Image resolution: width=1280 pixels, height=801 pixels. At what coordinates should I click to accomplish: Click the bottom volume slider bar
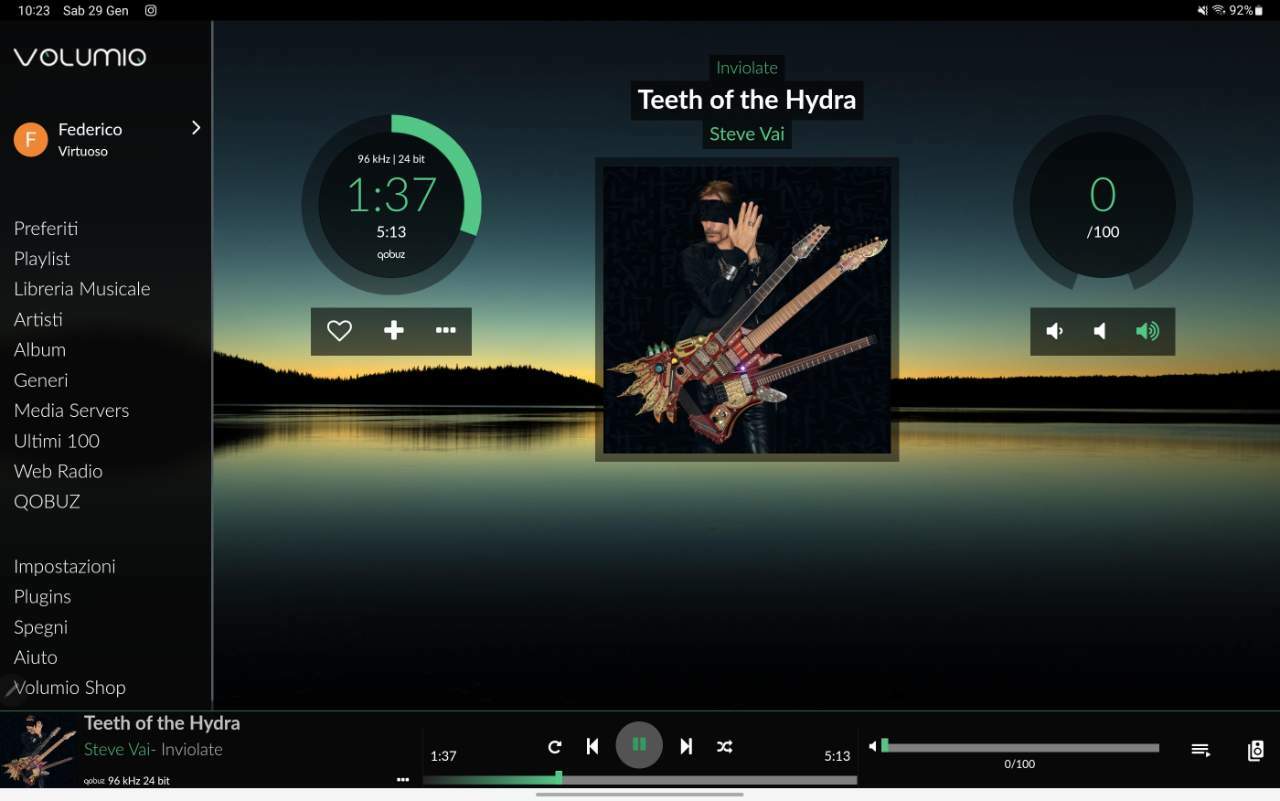click(1020, 747)
